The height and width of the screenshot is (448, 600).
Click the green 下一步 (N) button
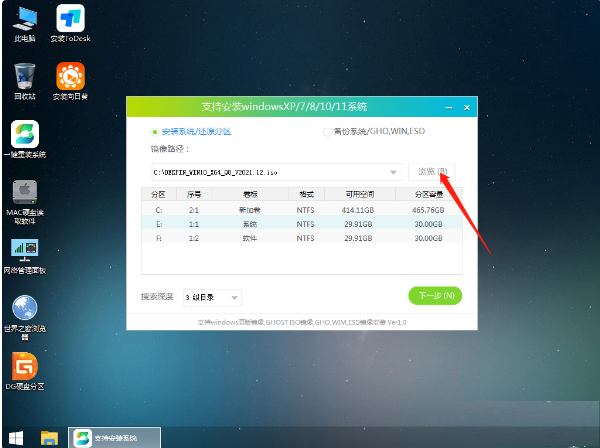coord(435,296)
